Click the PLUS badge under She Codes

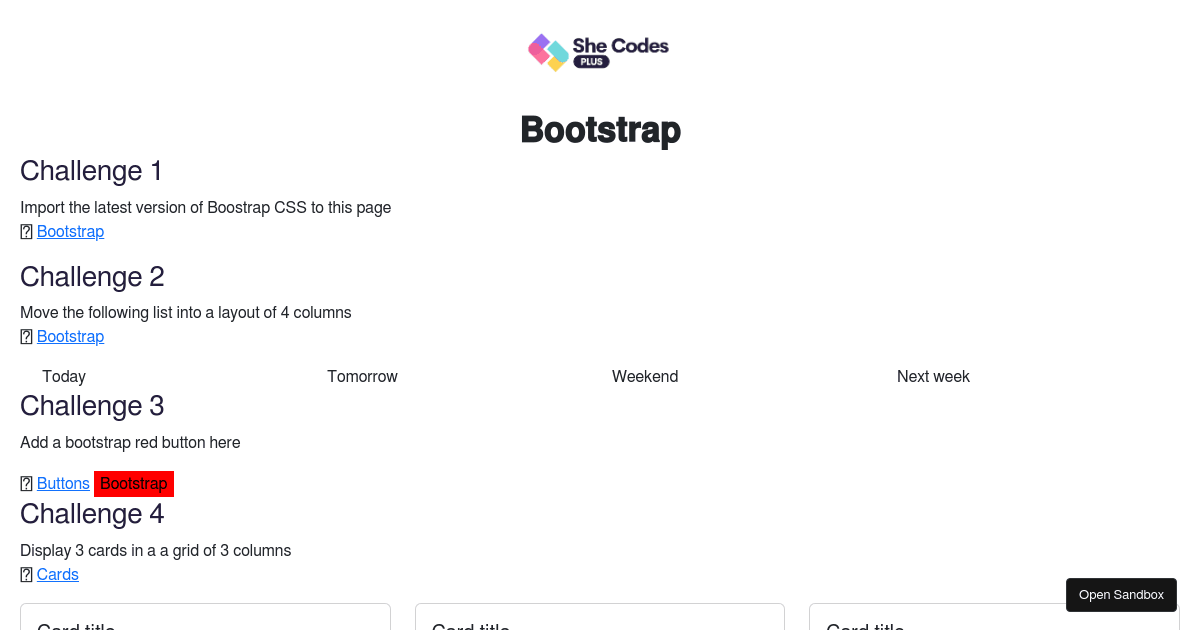click(589, 61)
